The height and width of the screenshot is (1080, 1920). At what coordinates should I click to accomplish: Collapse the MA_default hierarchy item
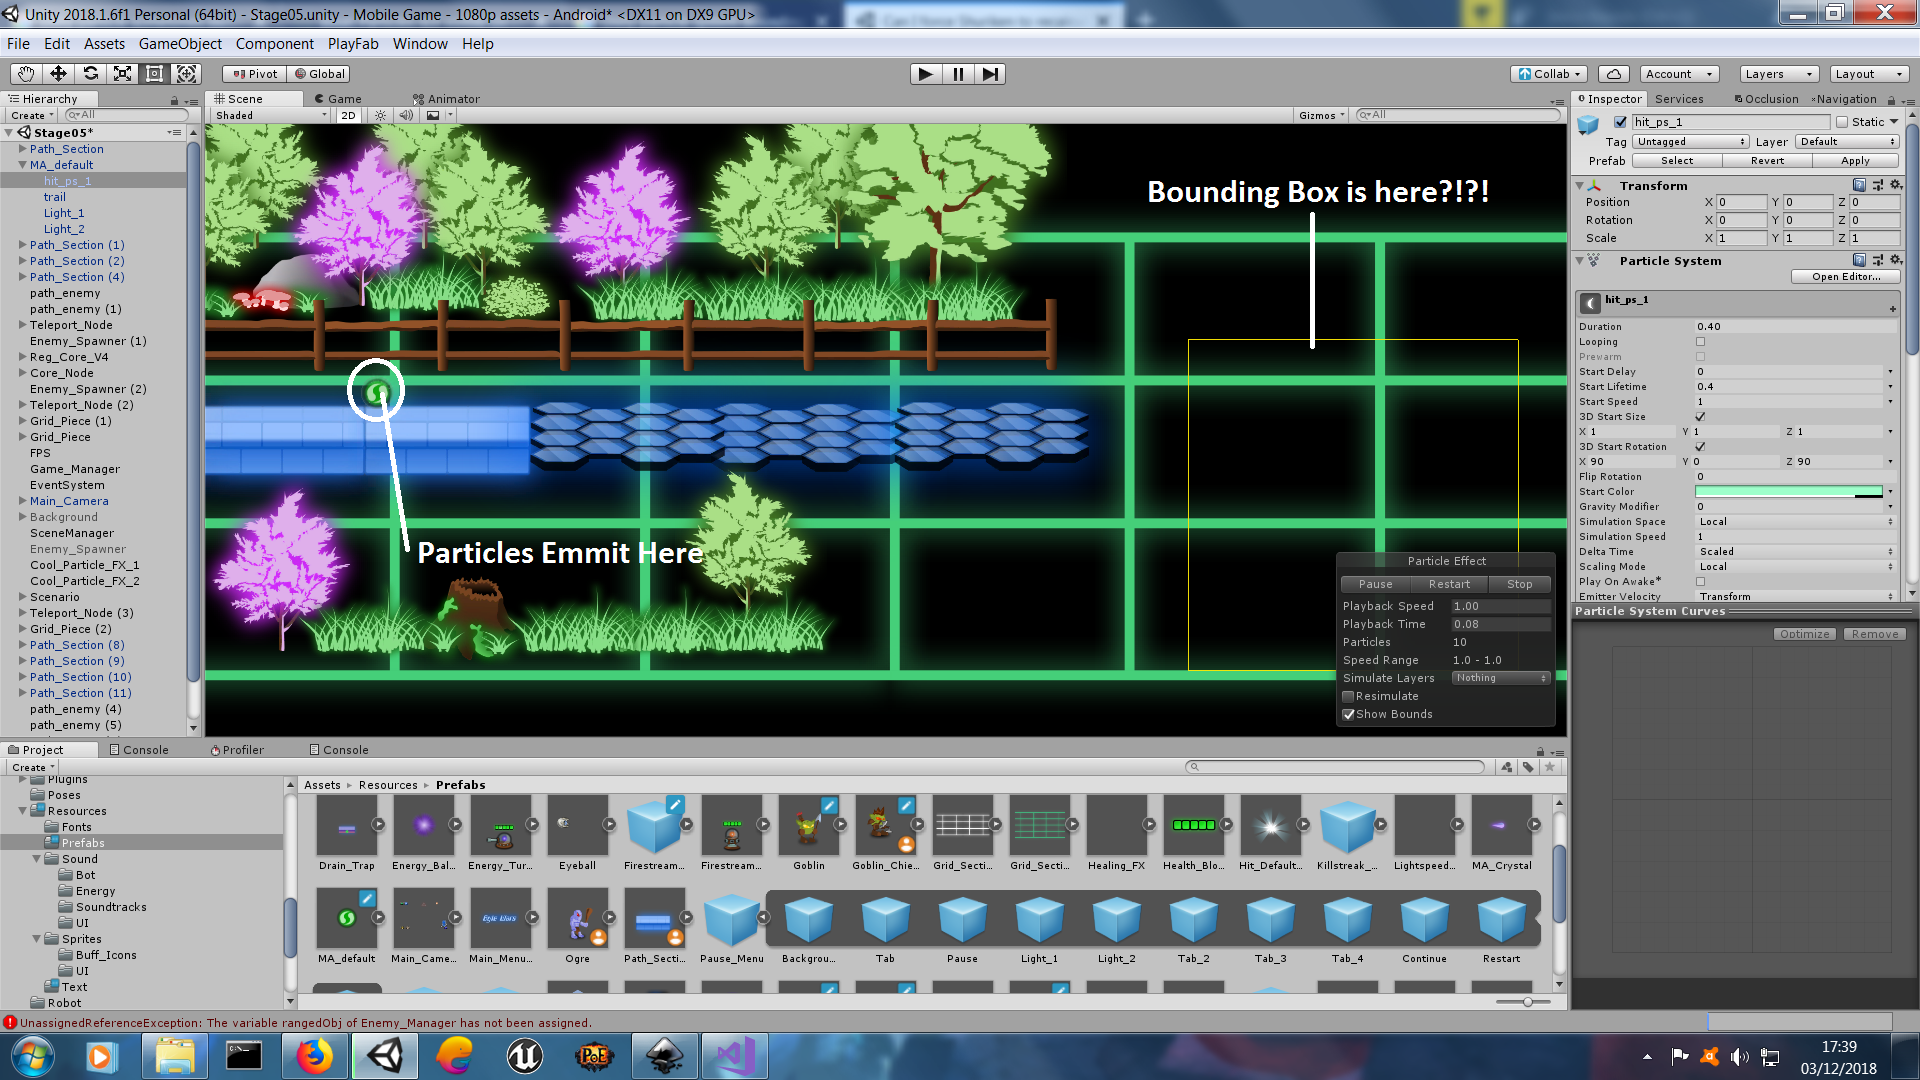coord(23,165)
